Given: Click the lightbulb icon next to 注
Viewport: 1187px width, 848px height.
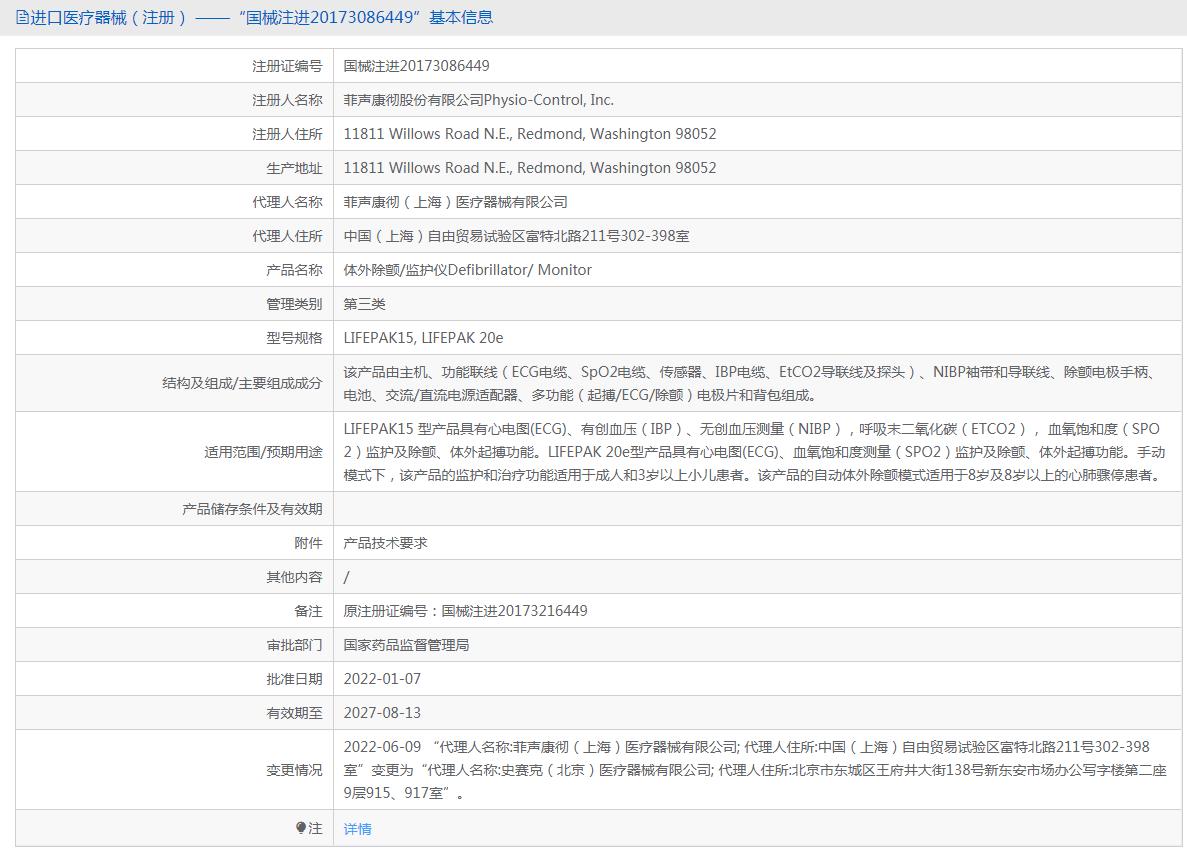Looking at the screenshot, I should point(301,828).
